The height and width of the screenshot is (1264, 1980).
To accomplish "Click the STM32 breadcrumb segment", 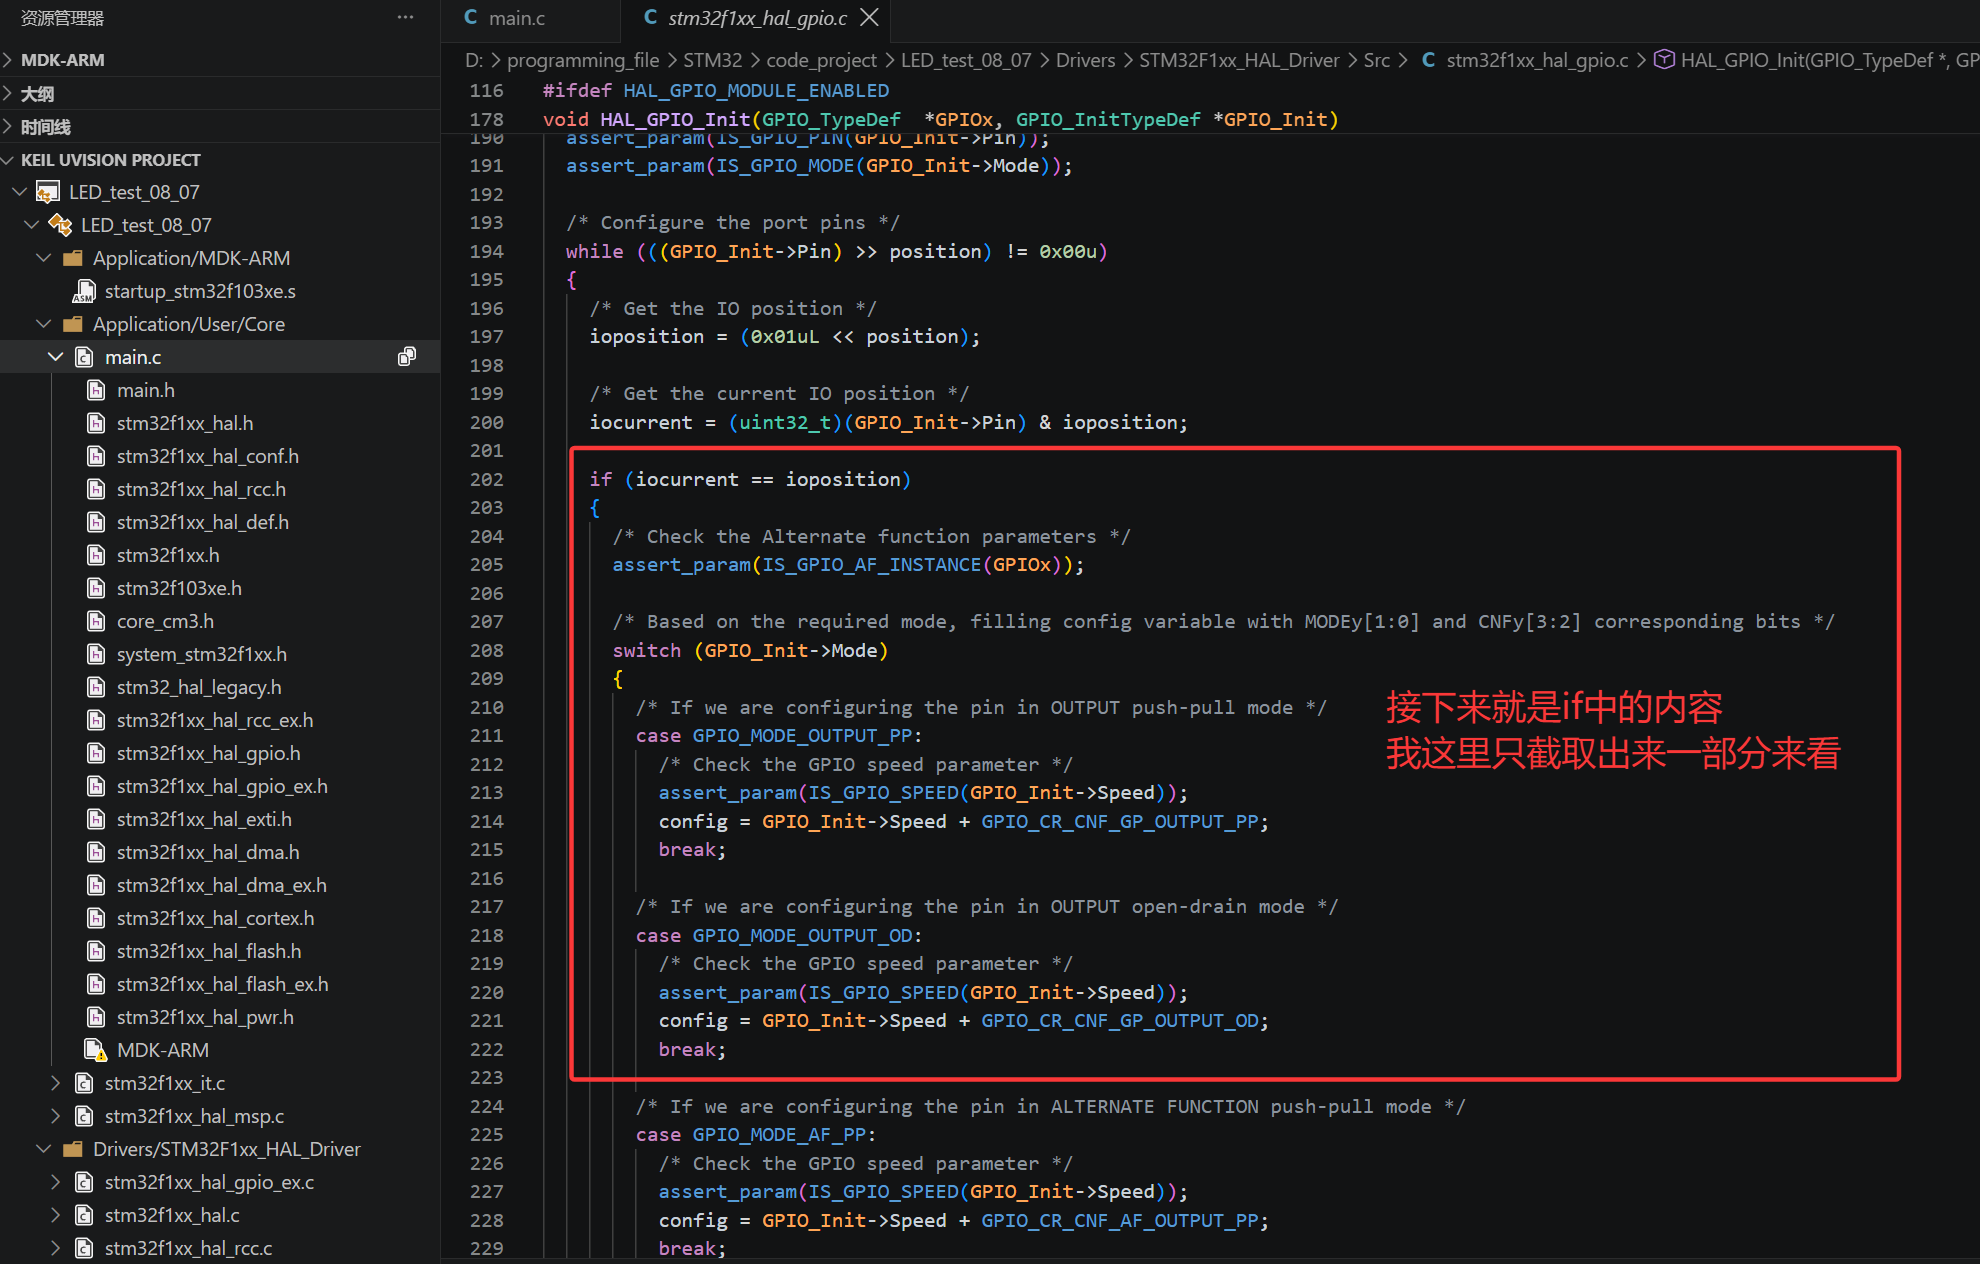I will (x=712, y=60).
